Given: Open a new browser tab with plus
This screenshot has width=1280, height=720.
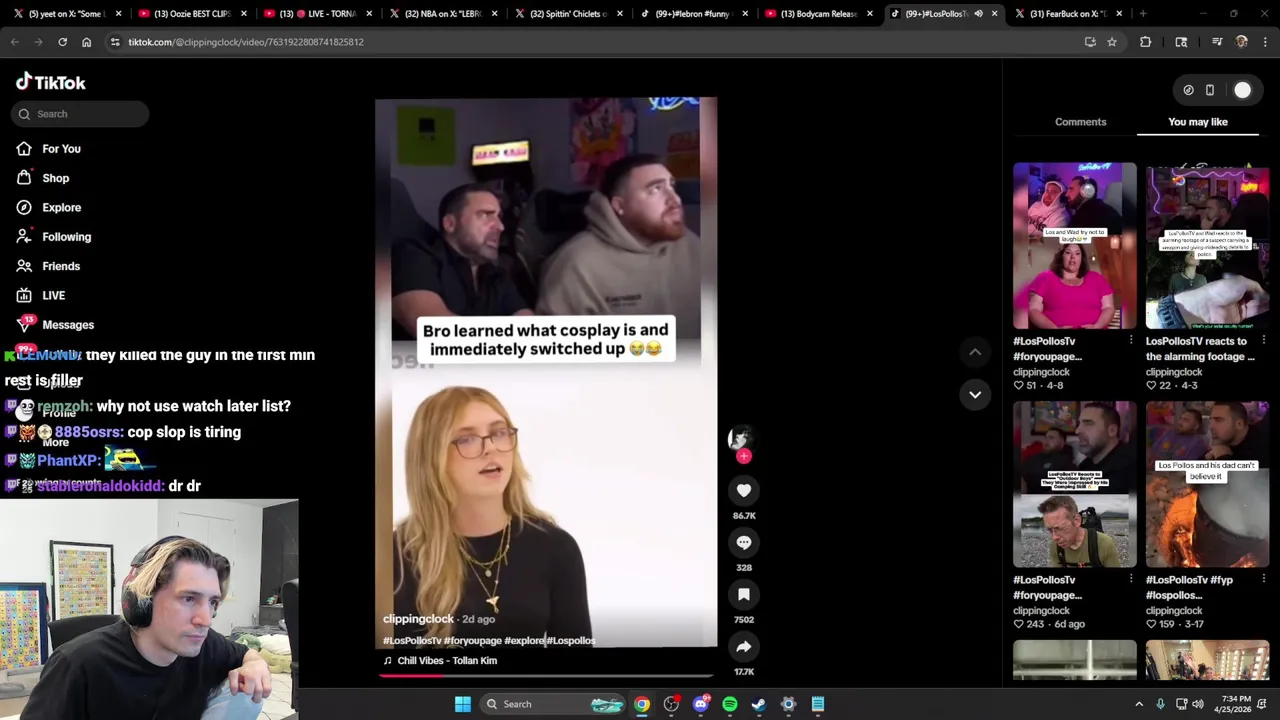Looking at the screenshot, I should pos(1143,14).
